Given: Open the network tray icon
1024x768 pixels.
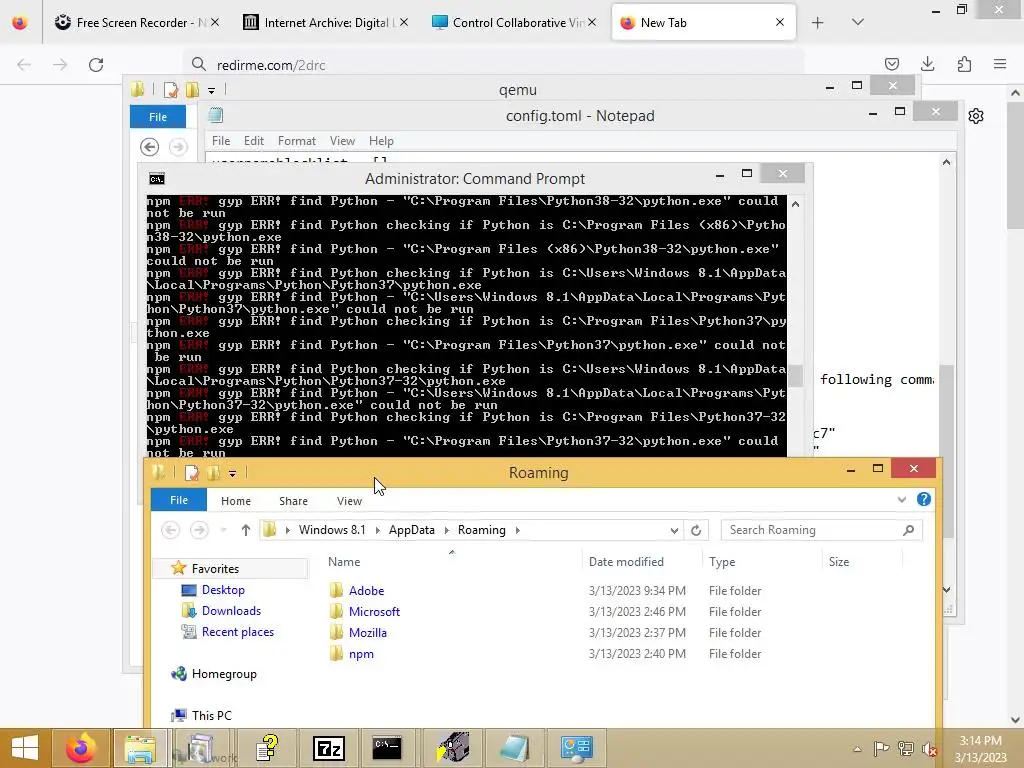Looking at the screenshot, I should [x=906, y=748].
